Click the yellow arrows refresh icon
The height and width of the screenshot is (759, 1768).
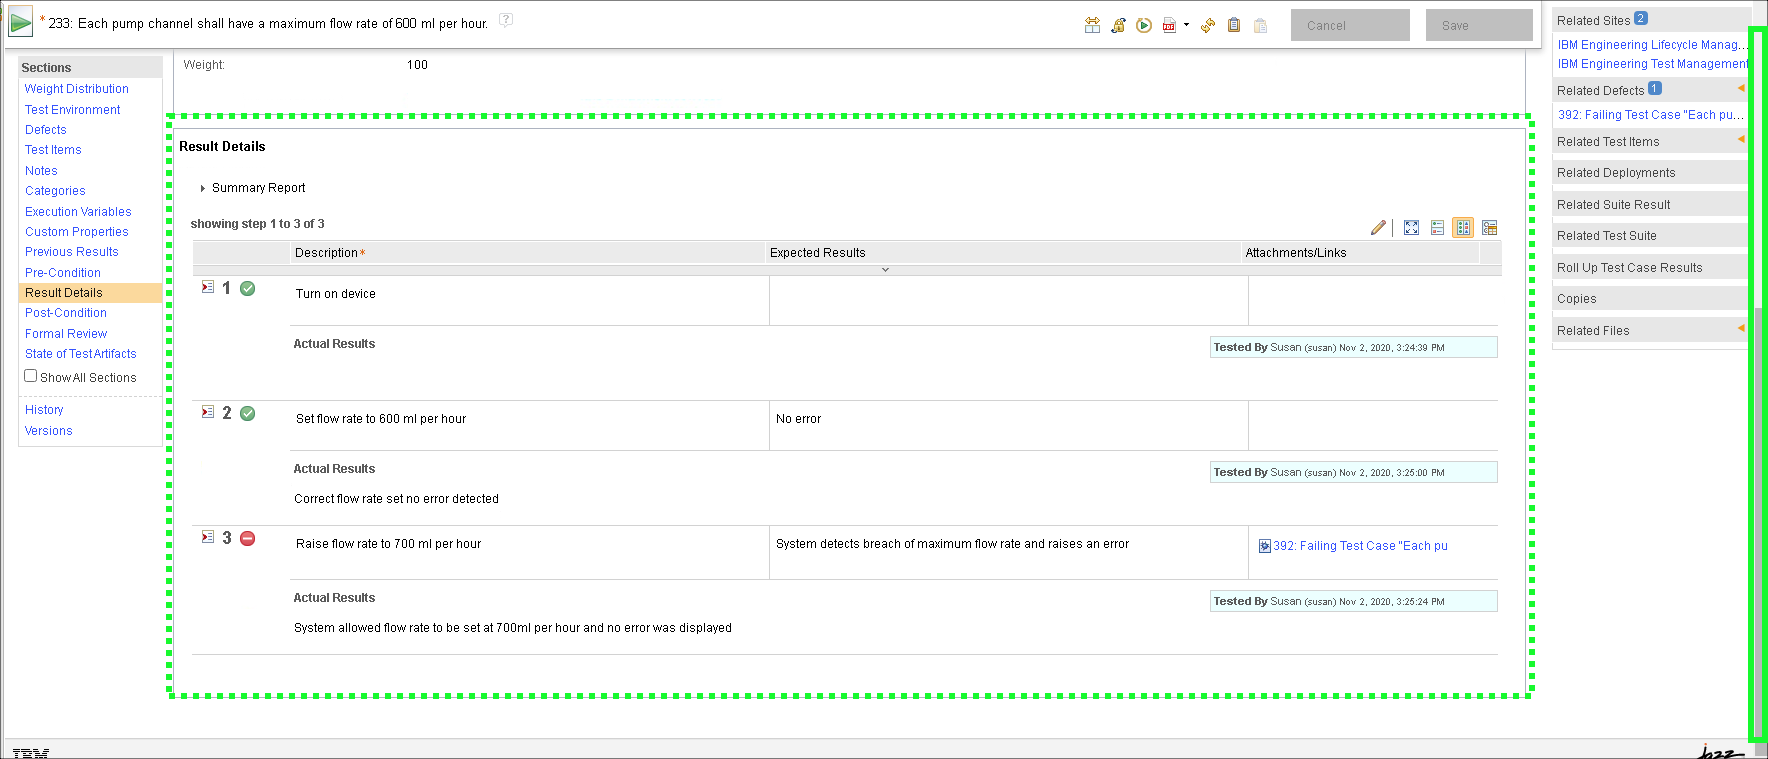click(x=1208, y=26)
